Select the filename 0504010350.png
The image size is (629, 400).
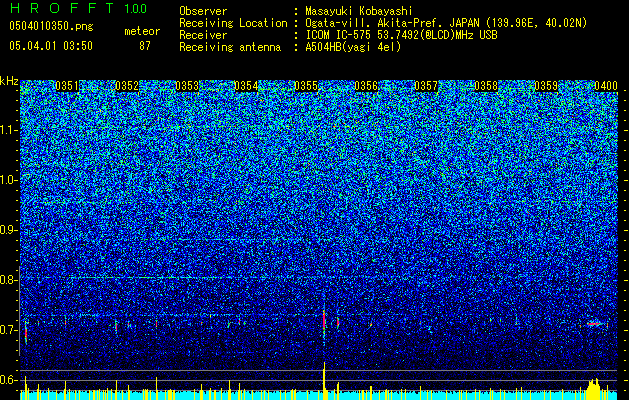[51, 27]
